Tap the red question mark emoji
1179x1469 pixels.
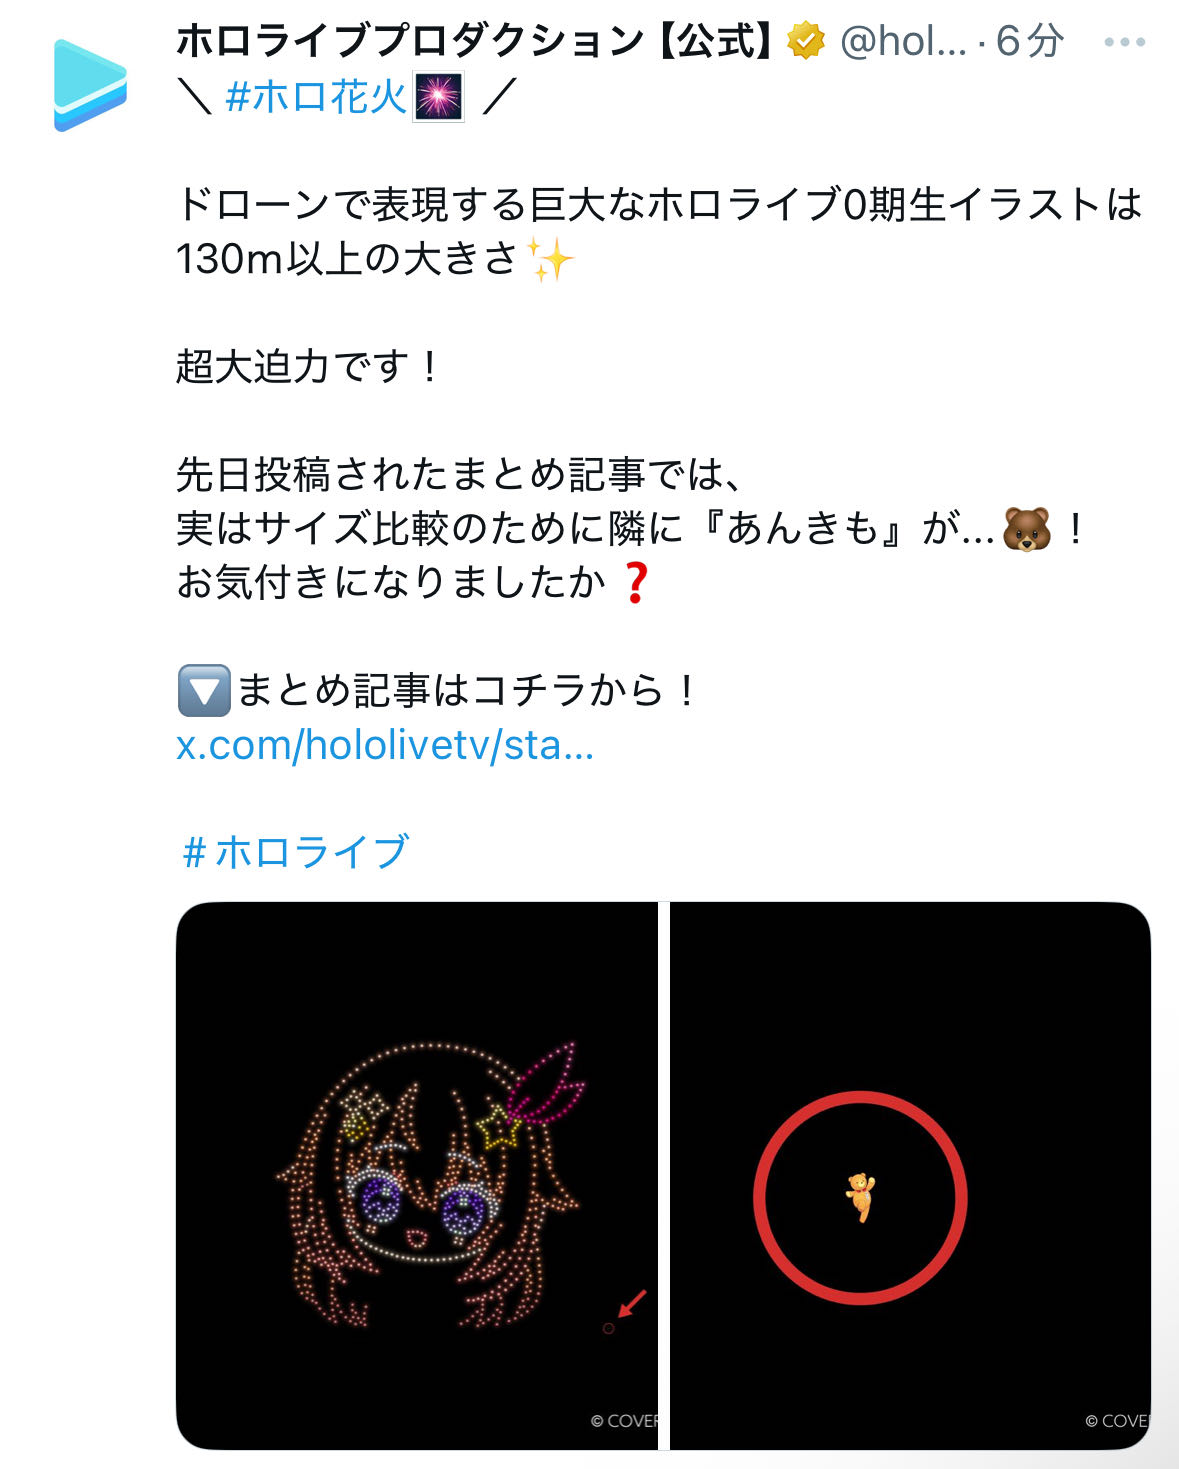(x=636, y=583)
